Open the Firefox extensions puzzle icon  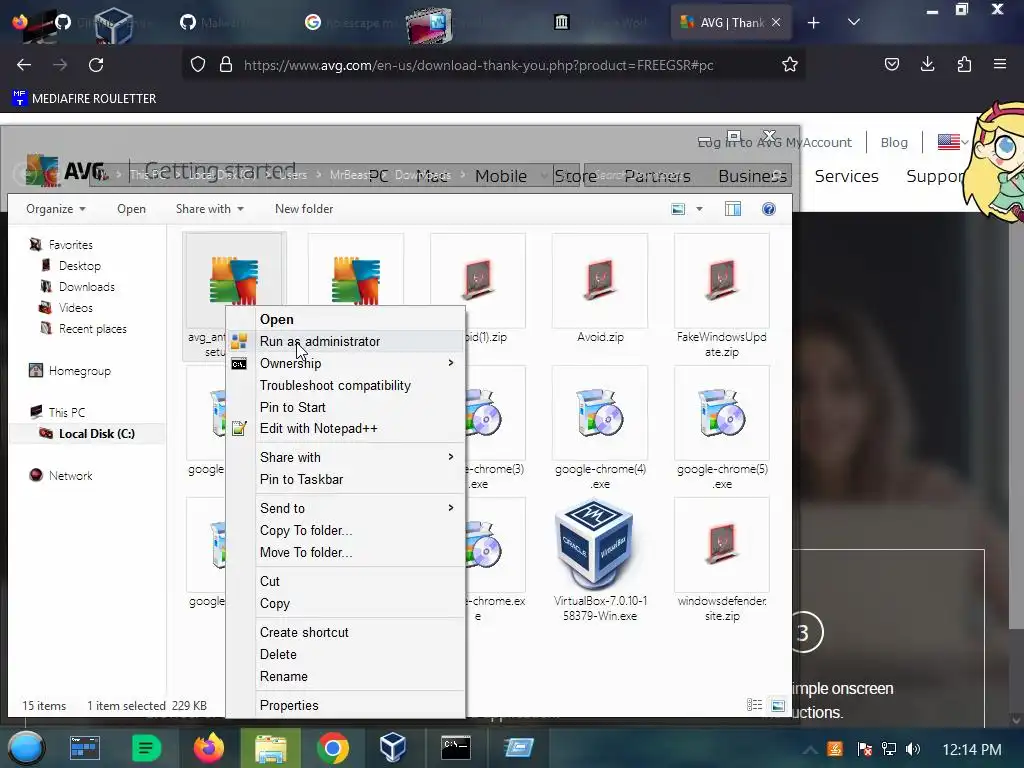coord(964,64)
